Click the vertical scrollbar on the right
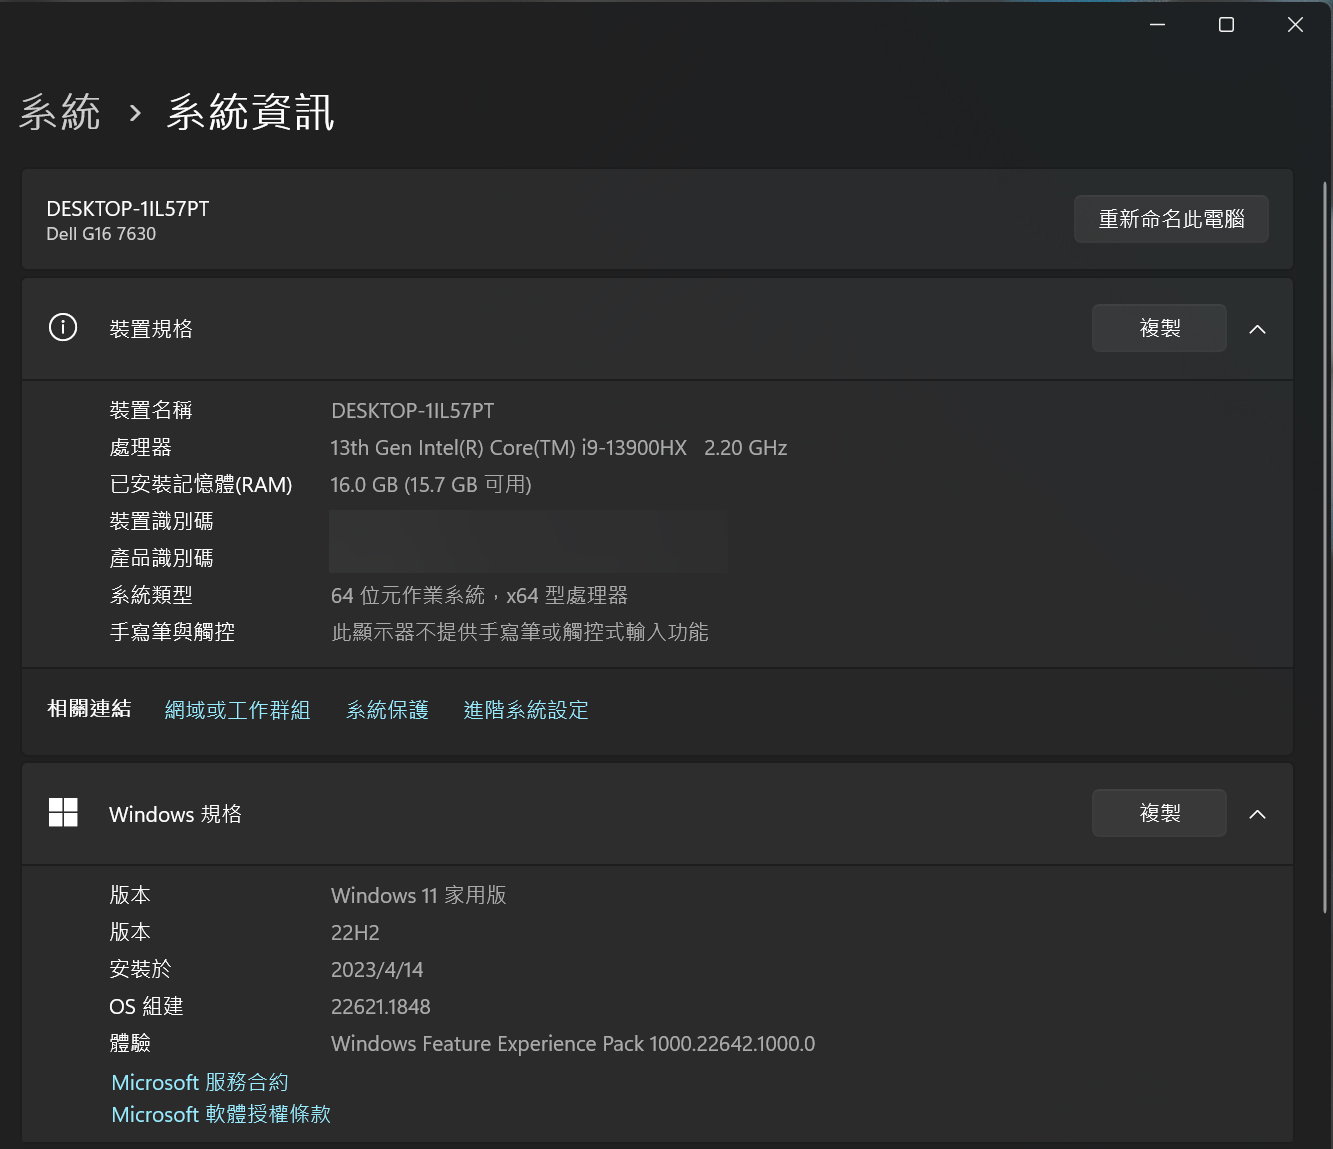 [x=1326, y=546]
